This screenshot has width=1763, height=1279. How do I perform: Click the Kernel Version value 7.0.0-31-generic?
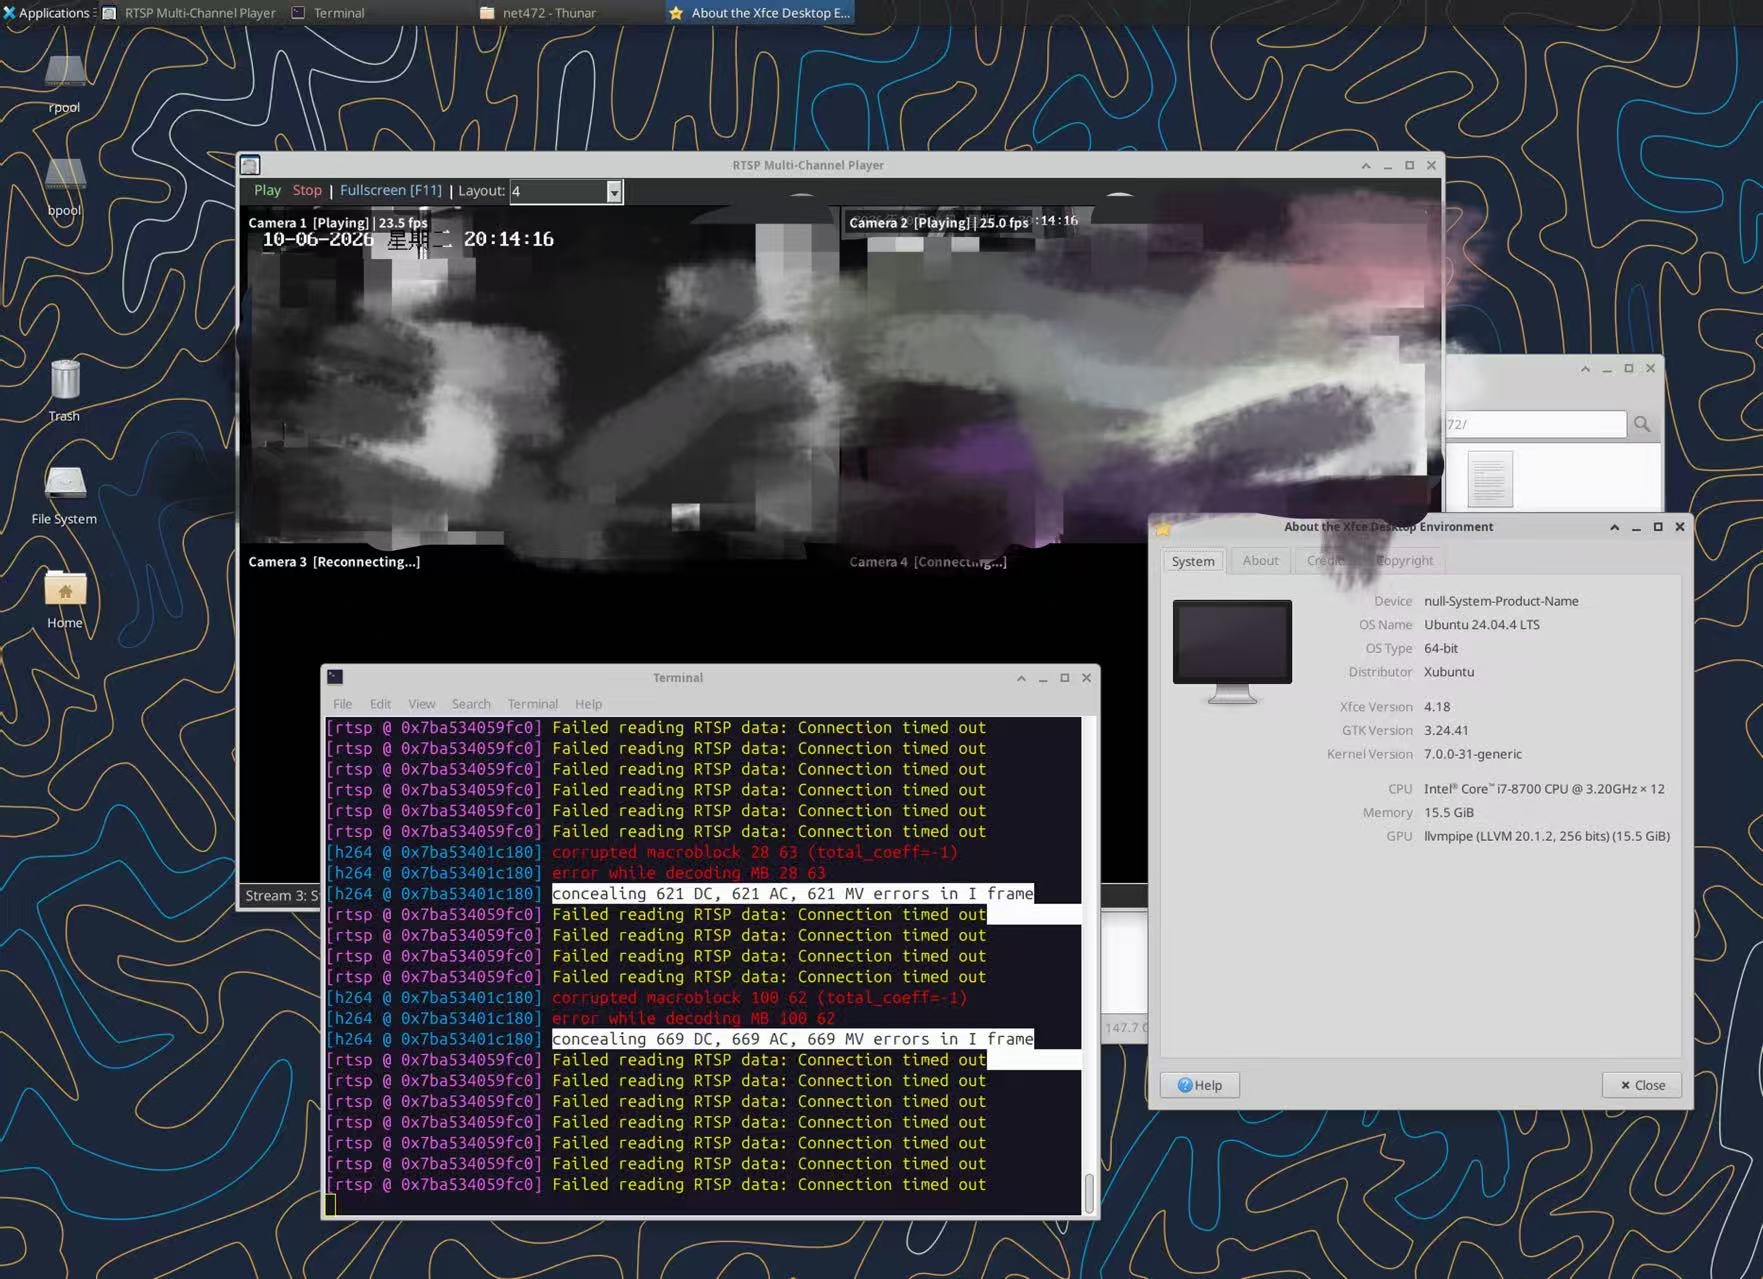[x=1473, y=754]
